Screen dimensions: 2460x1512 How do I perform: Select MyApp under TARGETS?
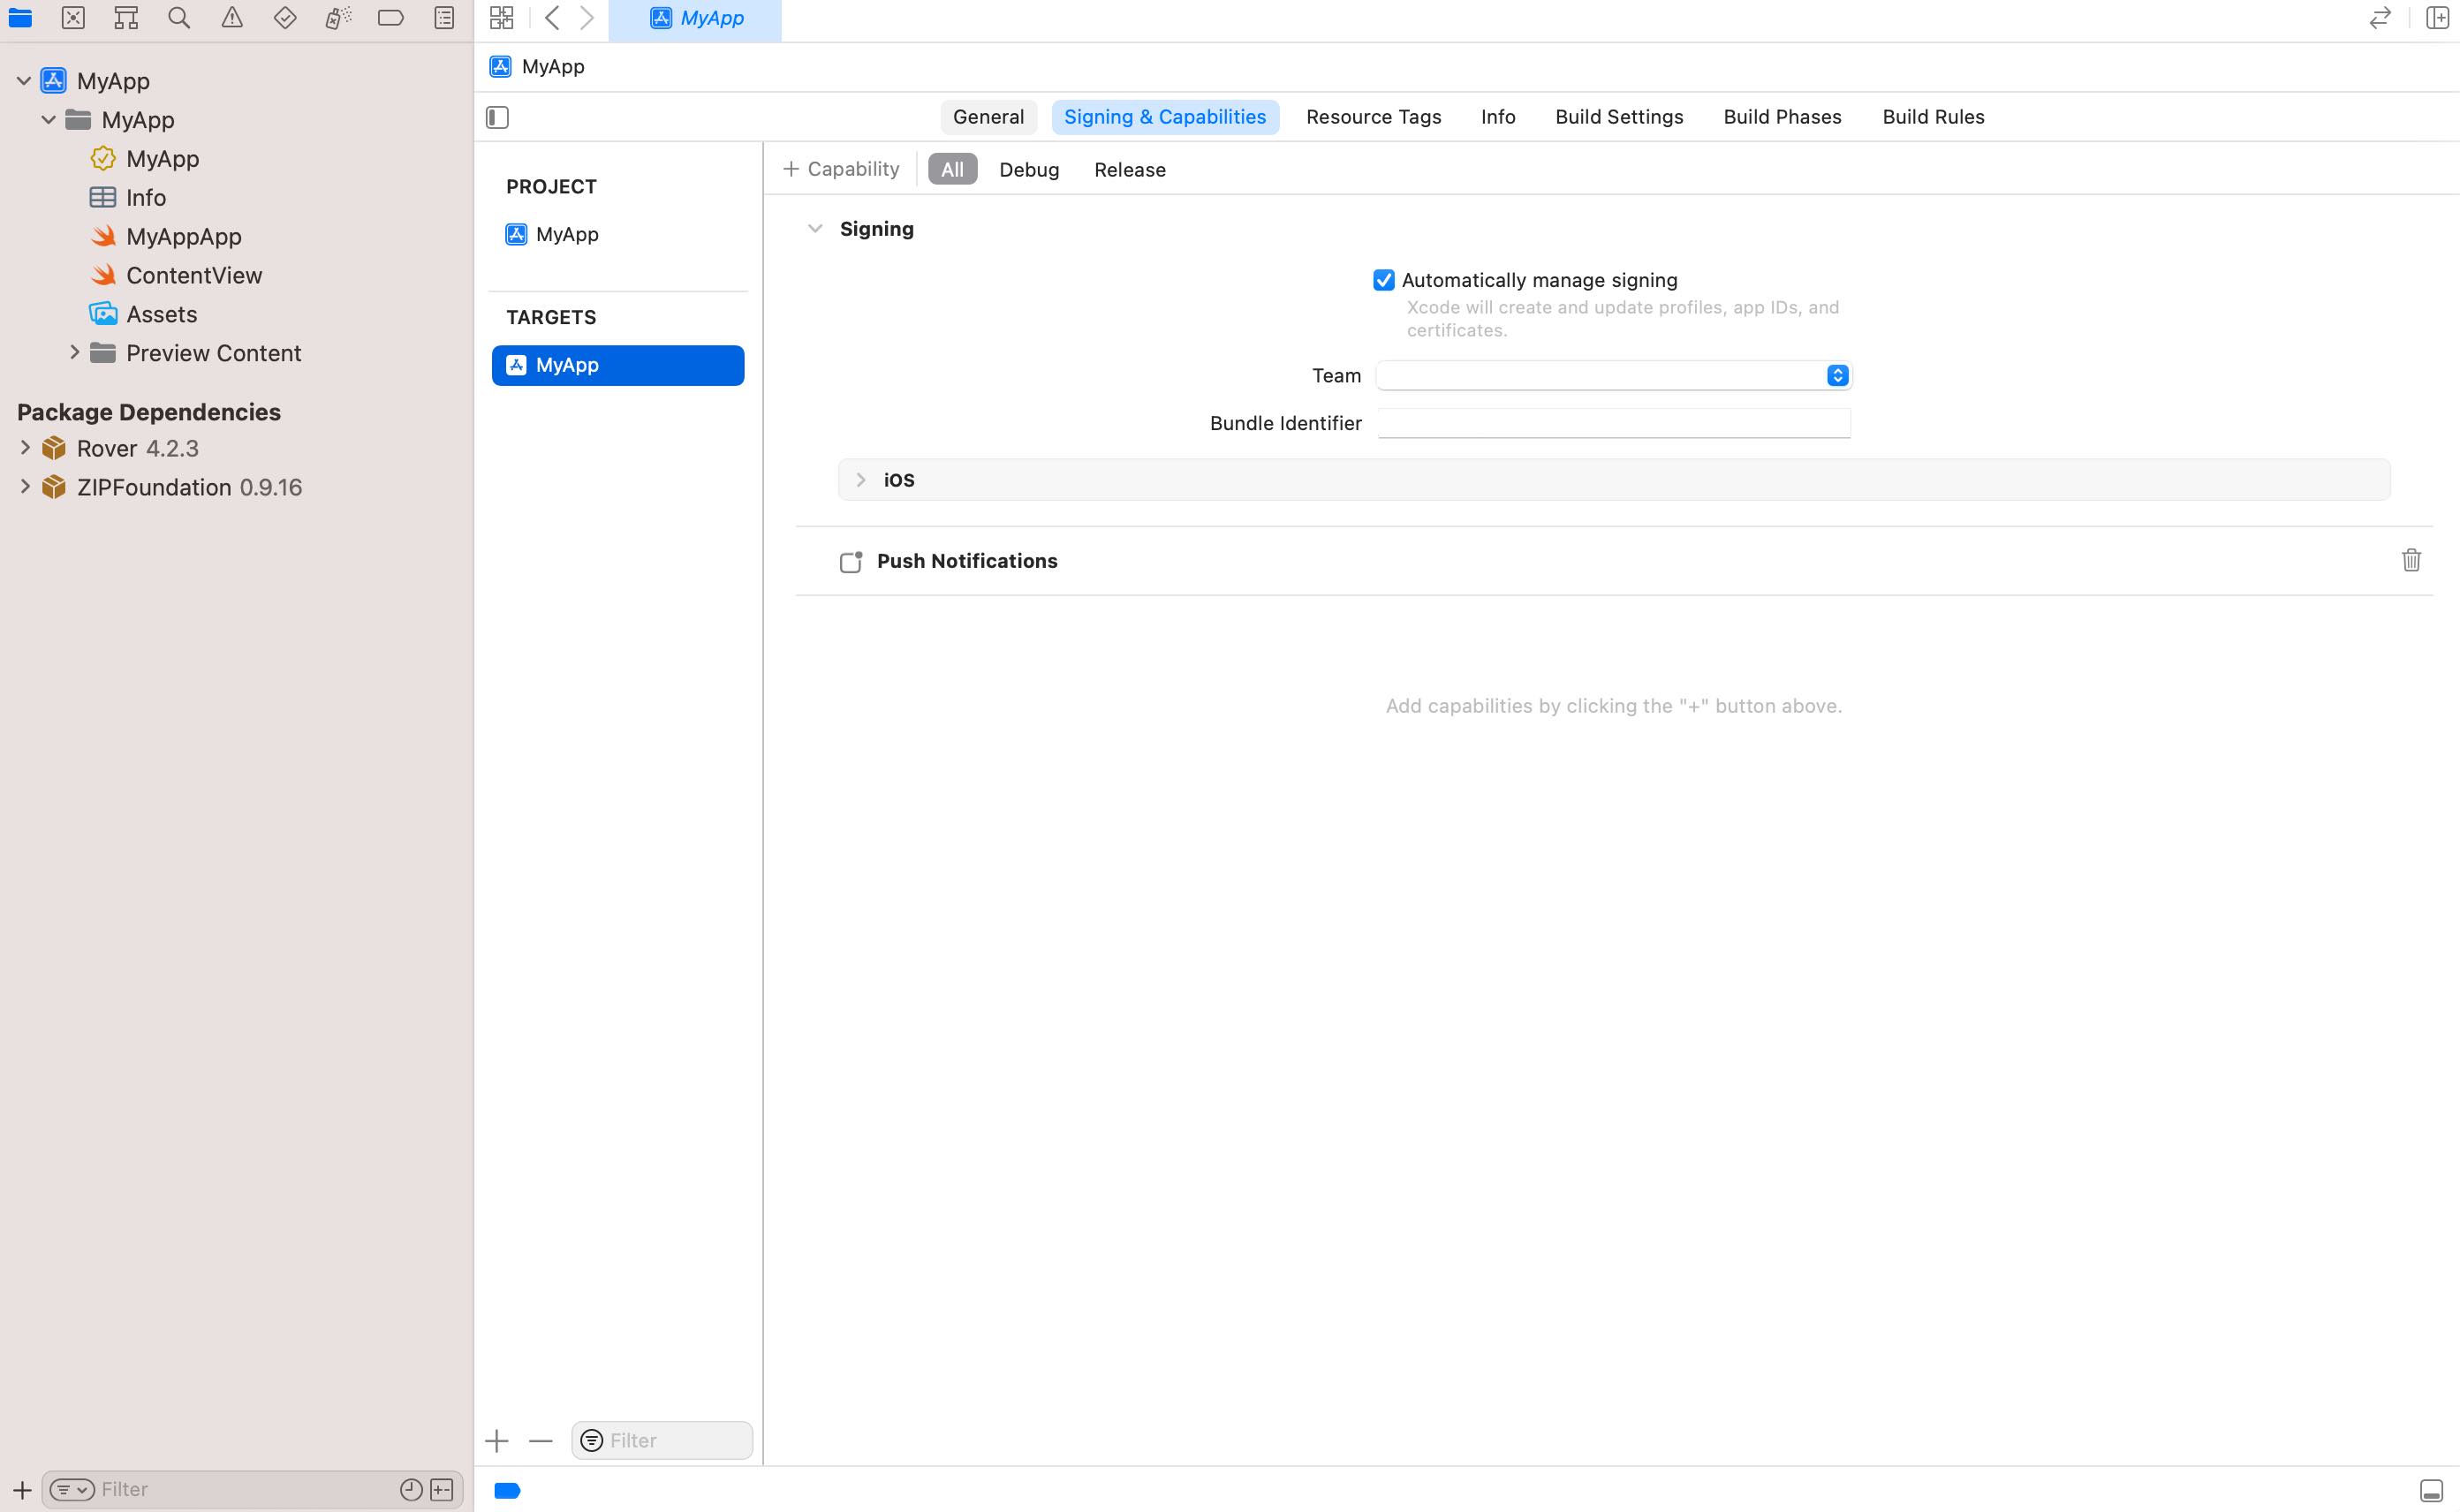(x=617, y=365)
